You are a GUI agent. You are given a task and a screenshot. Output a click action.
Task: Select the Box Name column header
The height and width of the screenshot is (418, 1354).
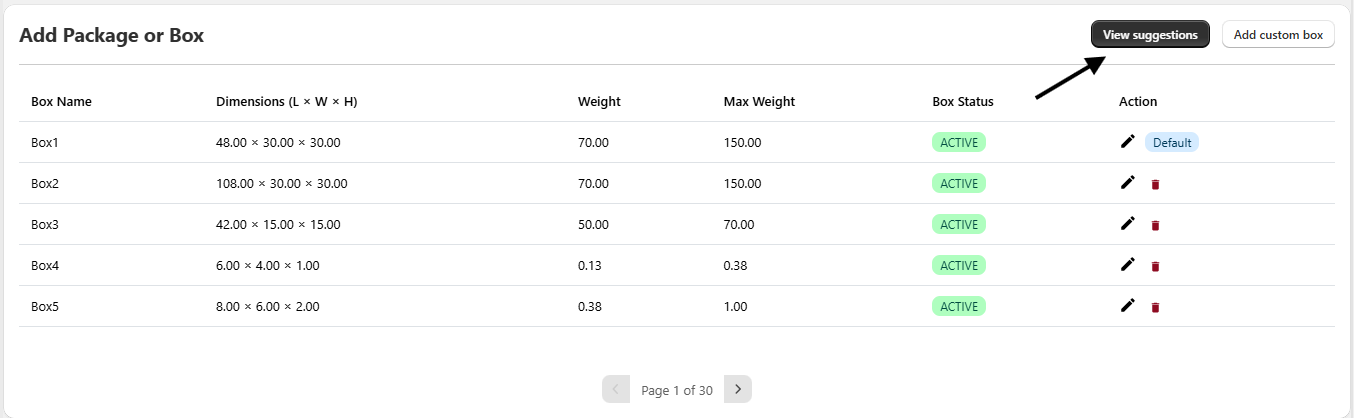point(62,101)
